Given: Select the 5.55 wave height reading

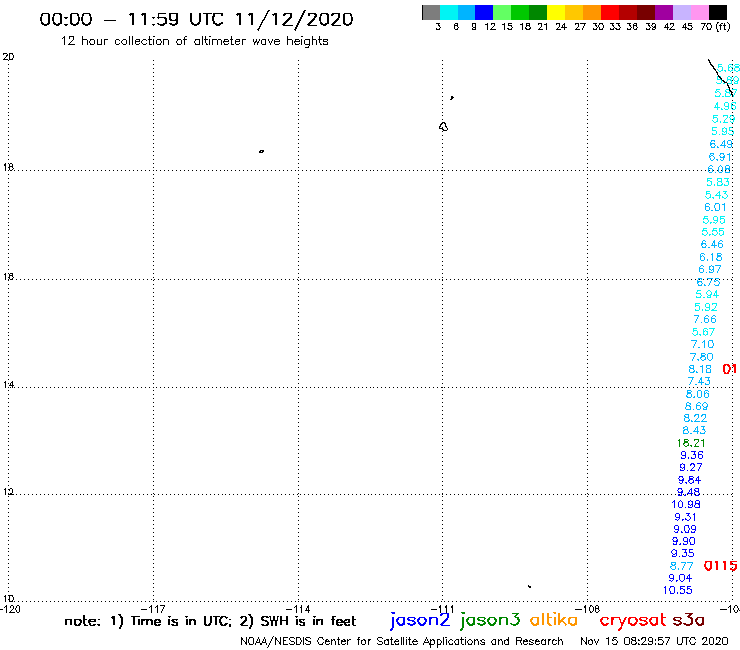Looking at the screenshot, I should (x=713, y=232).
